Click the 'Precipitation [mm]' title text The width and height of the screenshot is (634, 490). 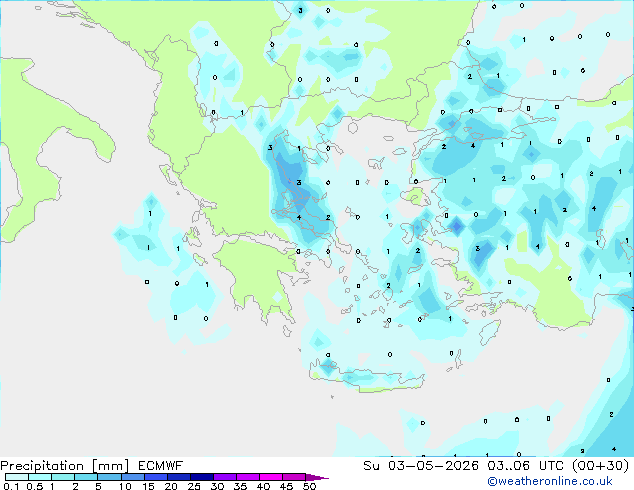point(65,466)
